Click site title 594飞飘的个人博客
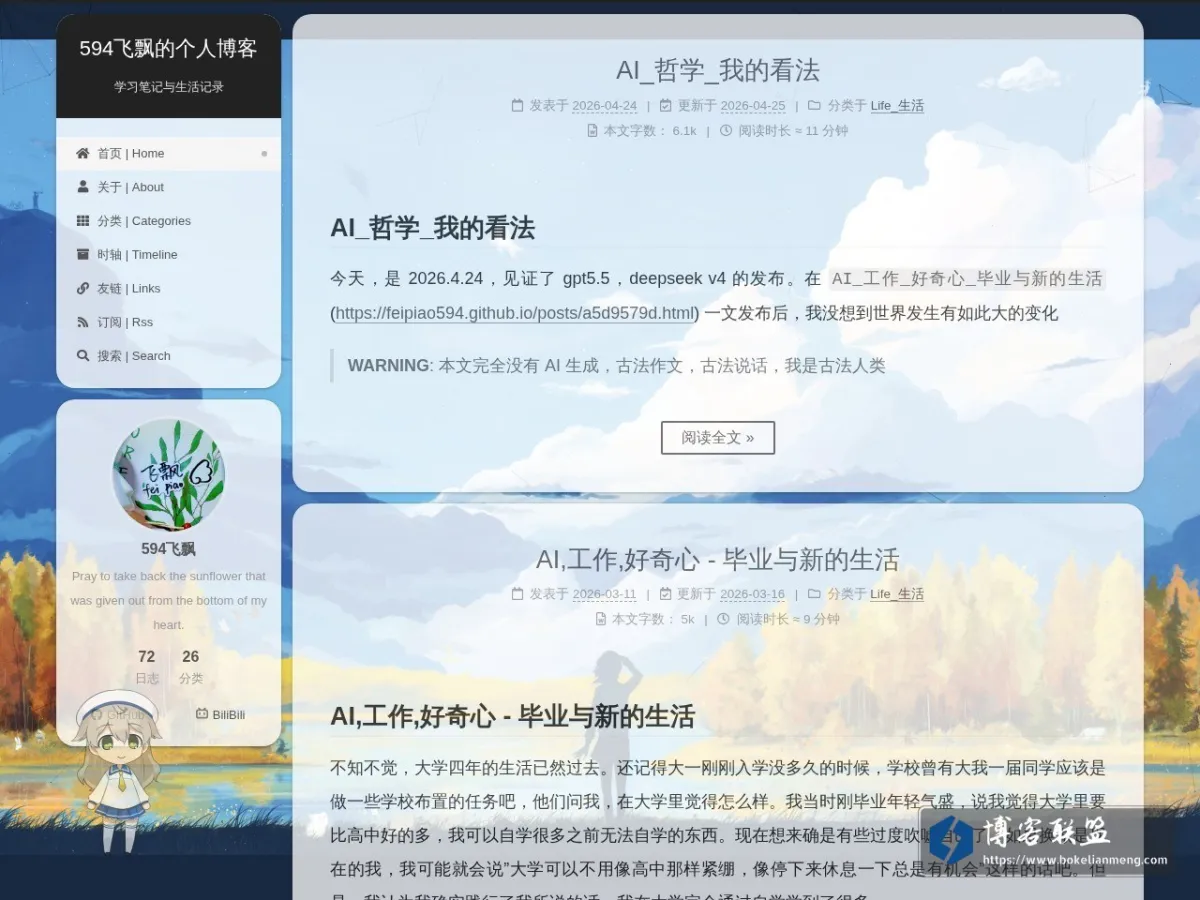Image resolution: width=1200 pixels, height=900 pixels. tap(168, 49)
